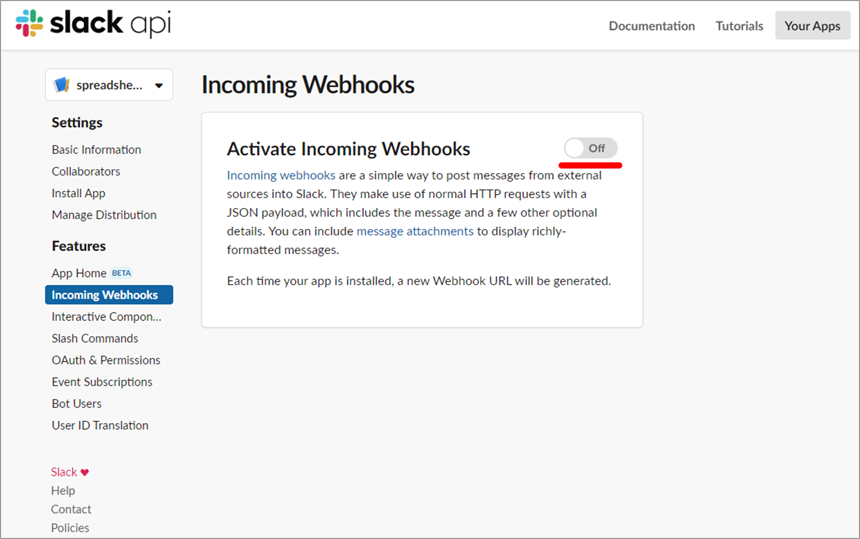Viewport: 860px width, 539px height.
Task: Open Bot Users feature
Action: click(77, 404)
